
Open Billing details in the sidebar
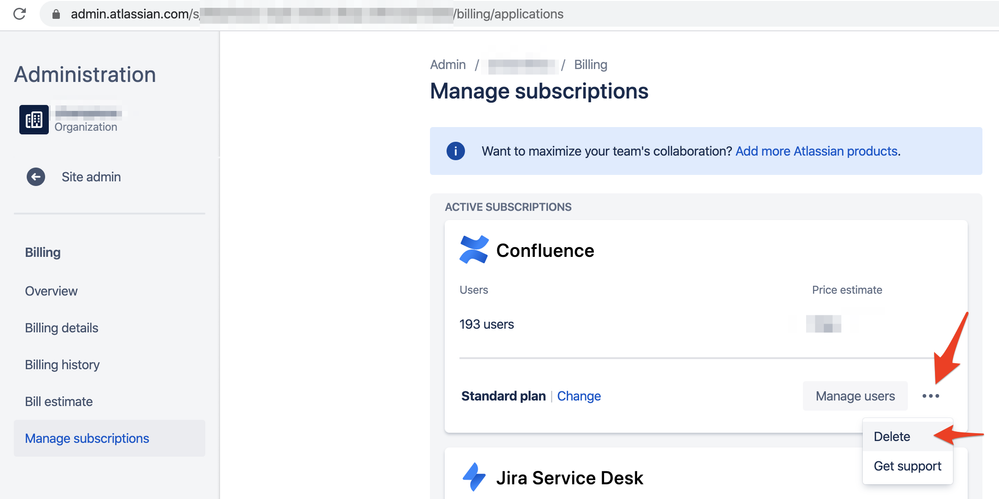[62, 328]
